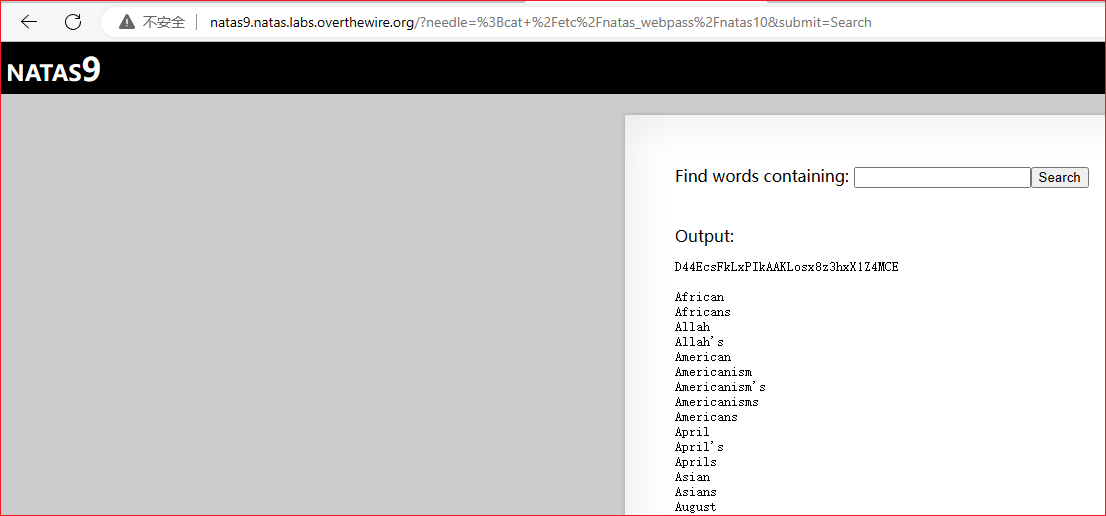Click the 'Americanisms' output entry
1106x516 pixels.
tap(716, 402)
